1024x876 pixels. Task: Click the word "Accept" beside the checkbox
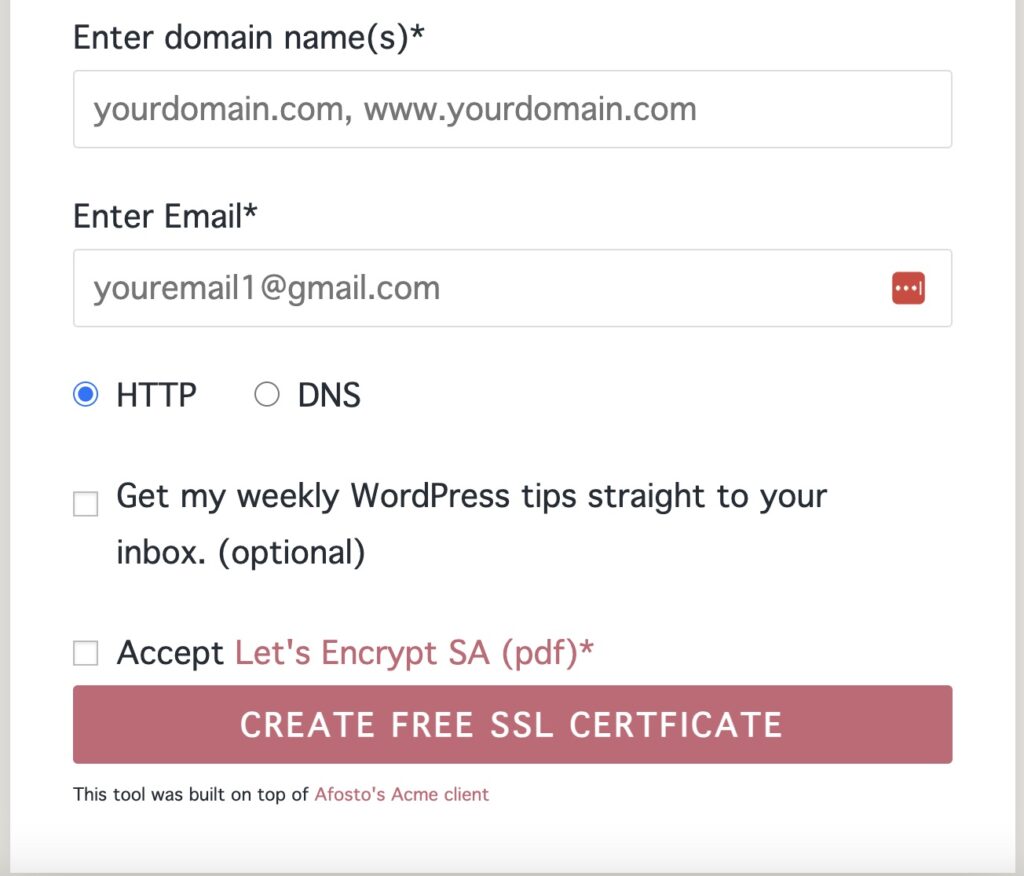click(x=170, y=653)
